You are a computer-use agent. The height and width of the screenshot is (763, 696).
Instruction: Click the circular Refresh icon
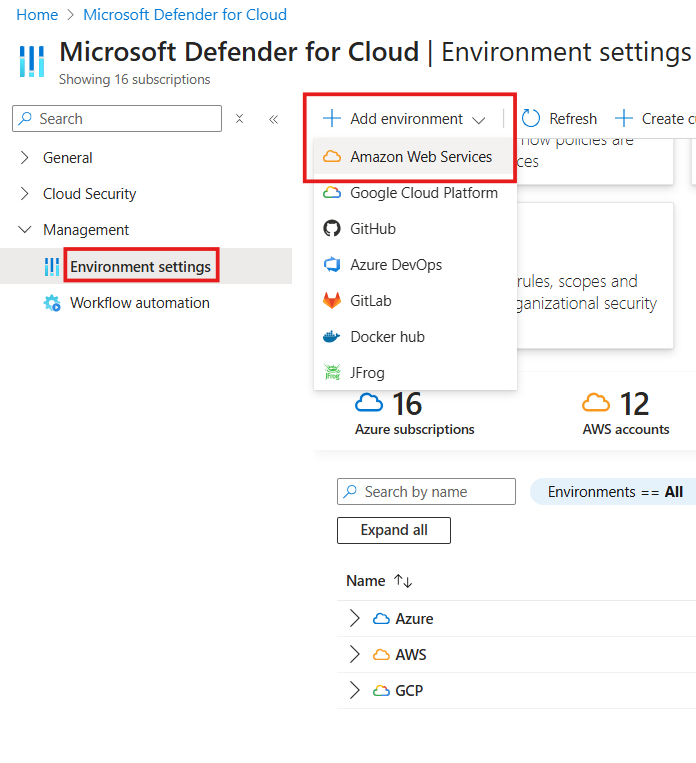(531, 118)
